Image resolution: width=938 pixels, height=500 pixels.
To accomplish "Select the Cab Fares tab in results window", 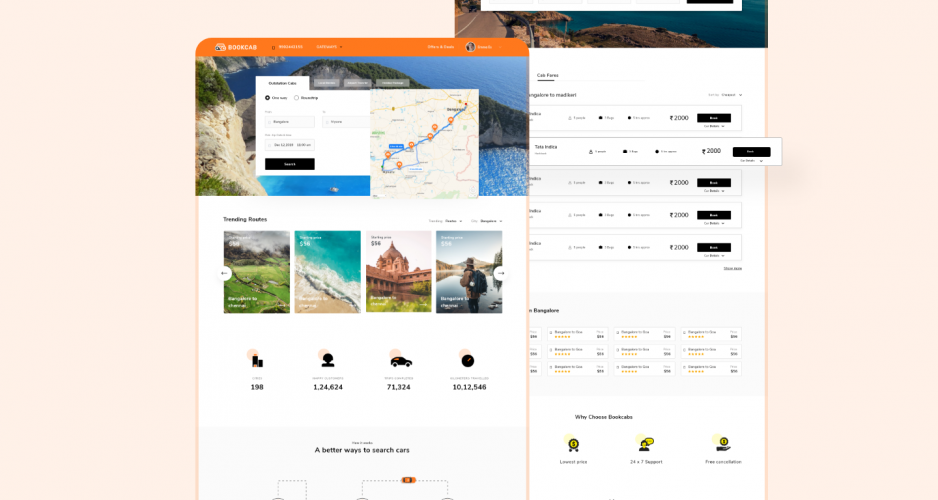I will 547,75.
